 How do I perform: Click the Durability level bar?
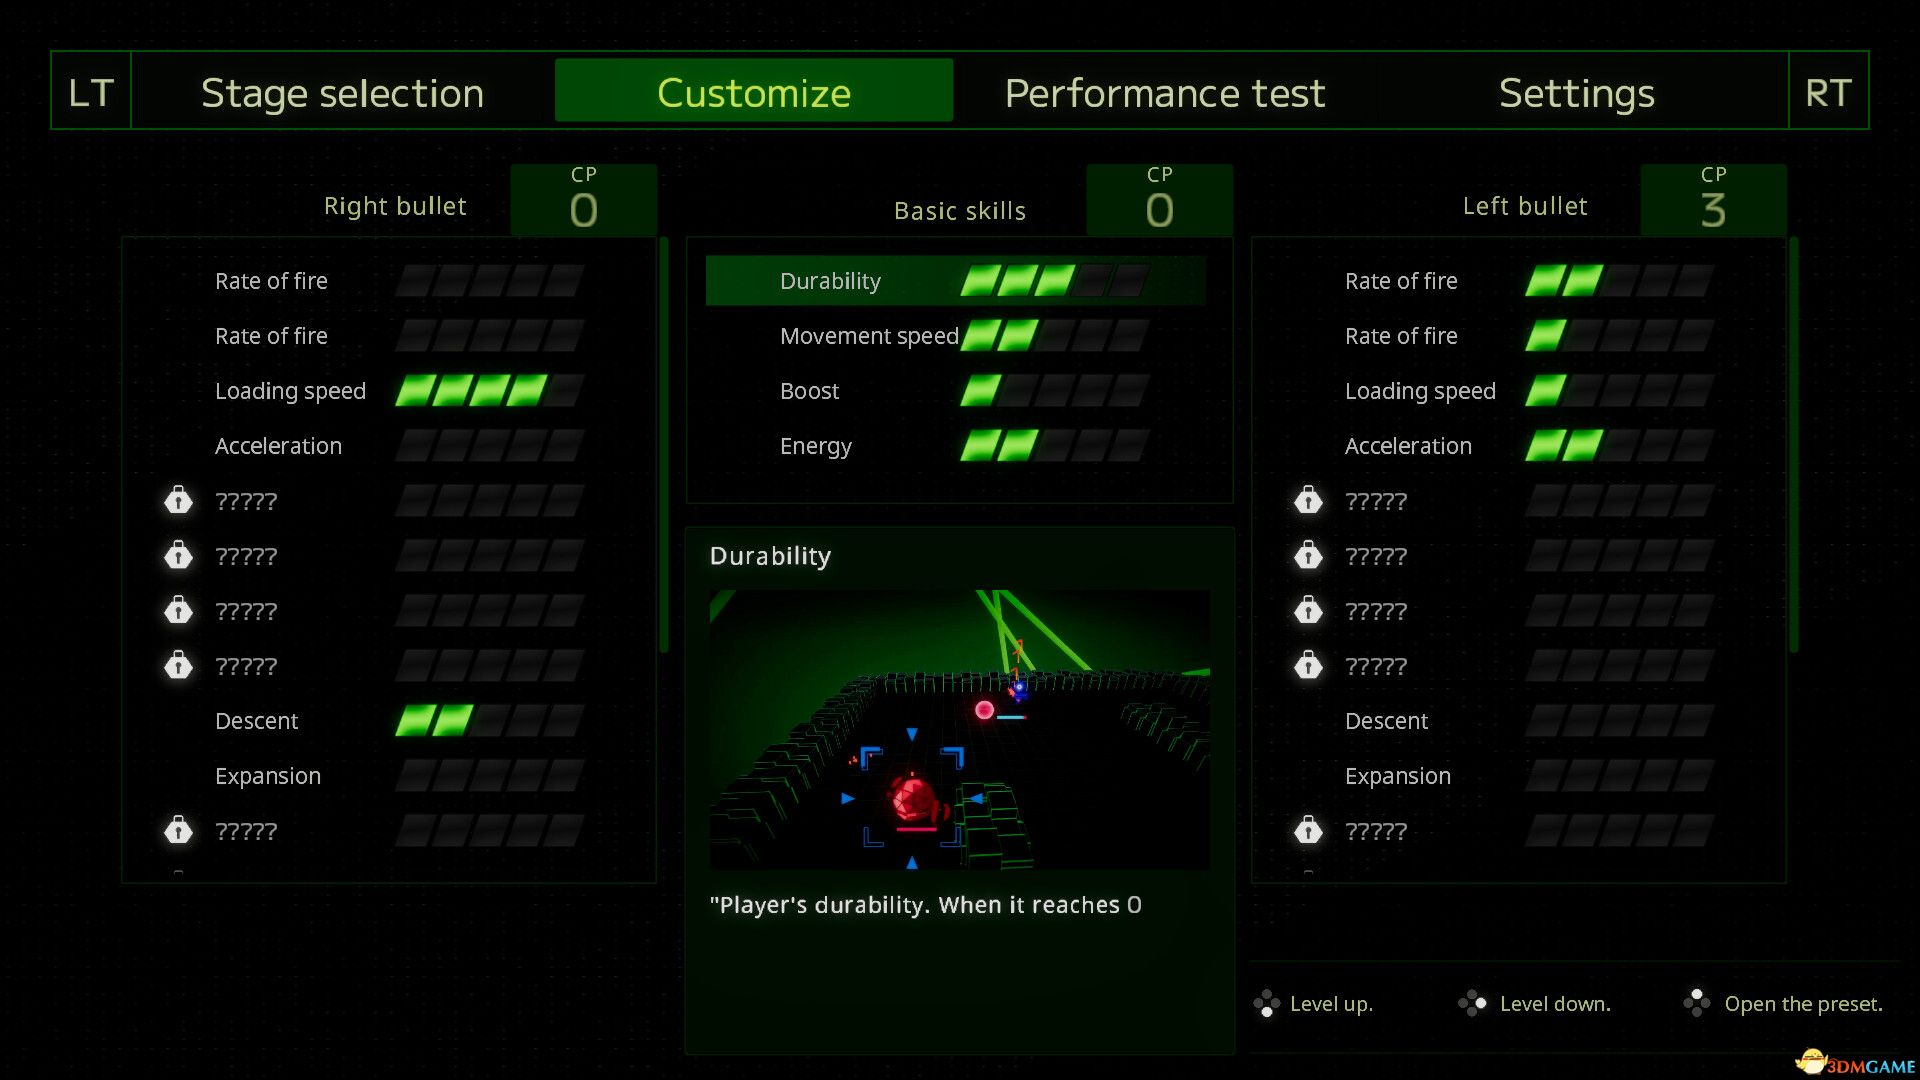(x=1054, y=281)
